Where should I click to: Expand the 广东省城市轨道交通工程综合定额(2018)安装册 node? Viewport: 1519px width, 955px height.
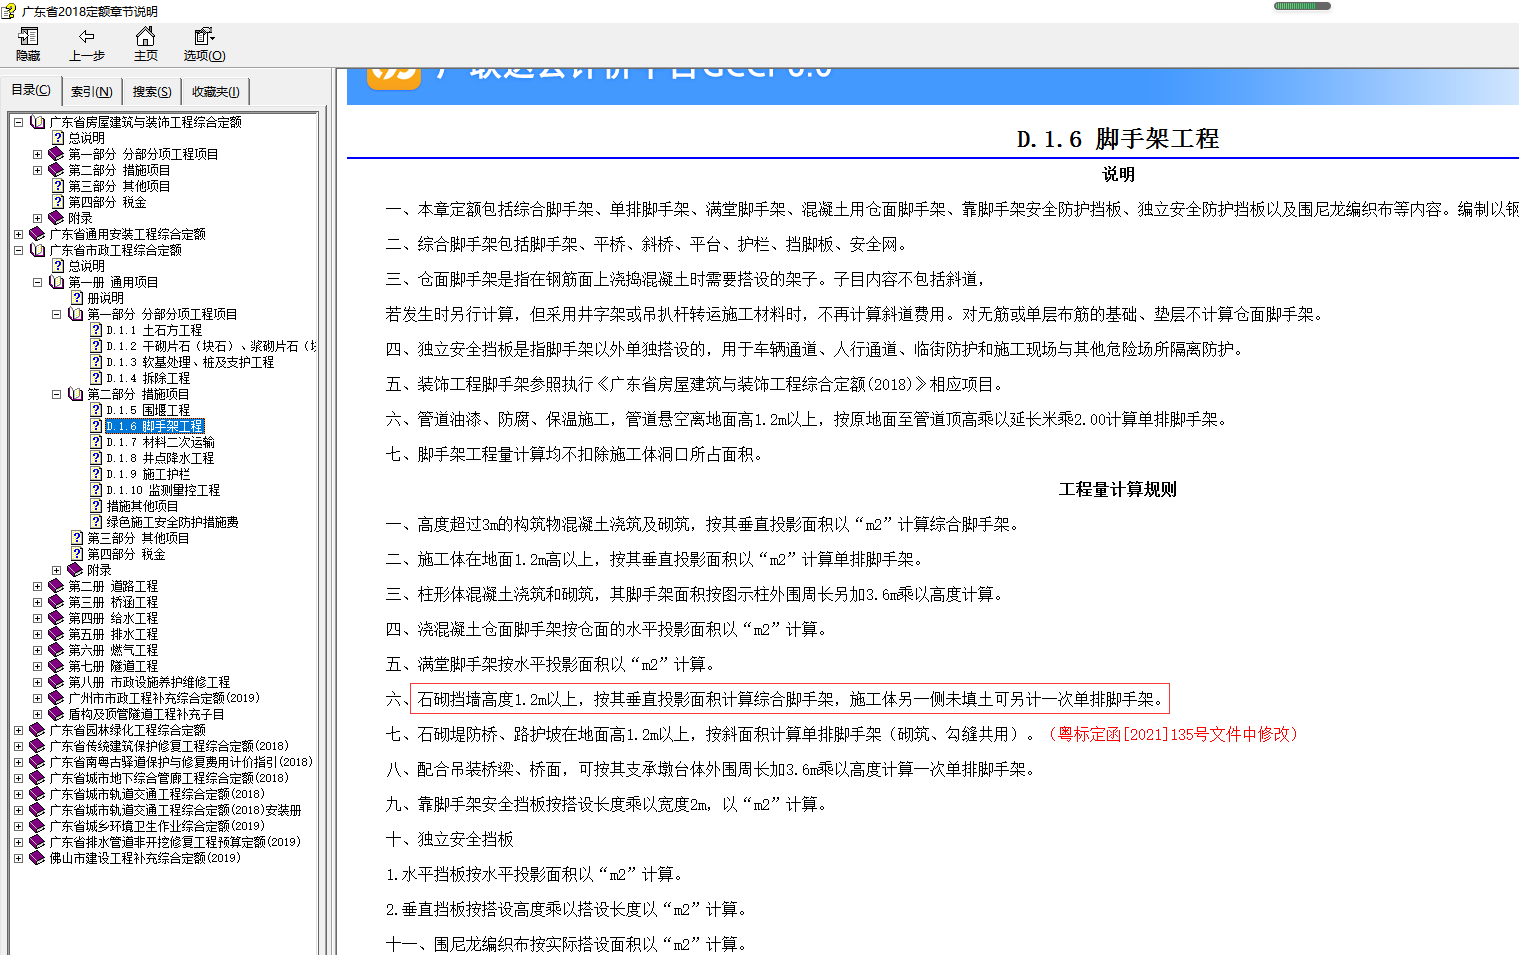[18, 810]
